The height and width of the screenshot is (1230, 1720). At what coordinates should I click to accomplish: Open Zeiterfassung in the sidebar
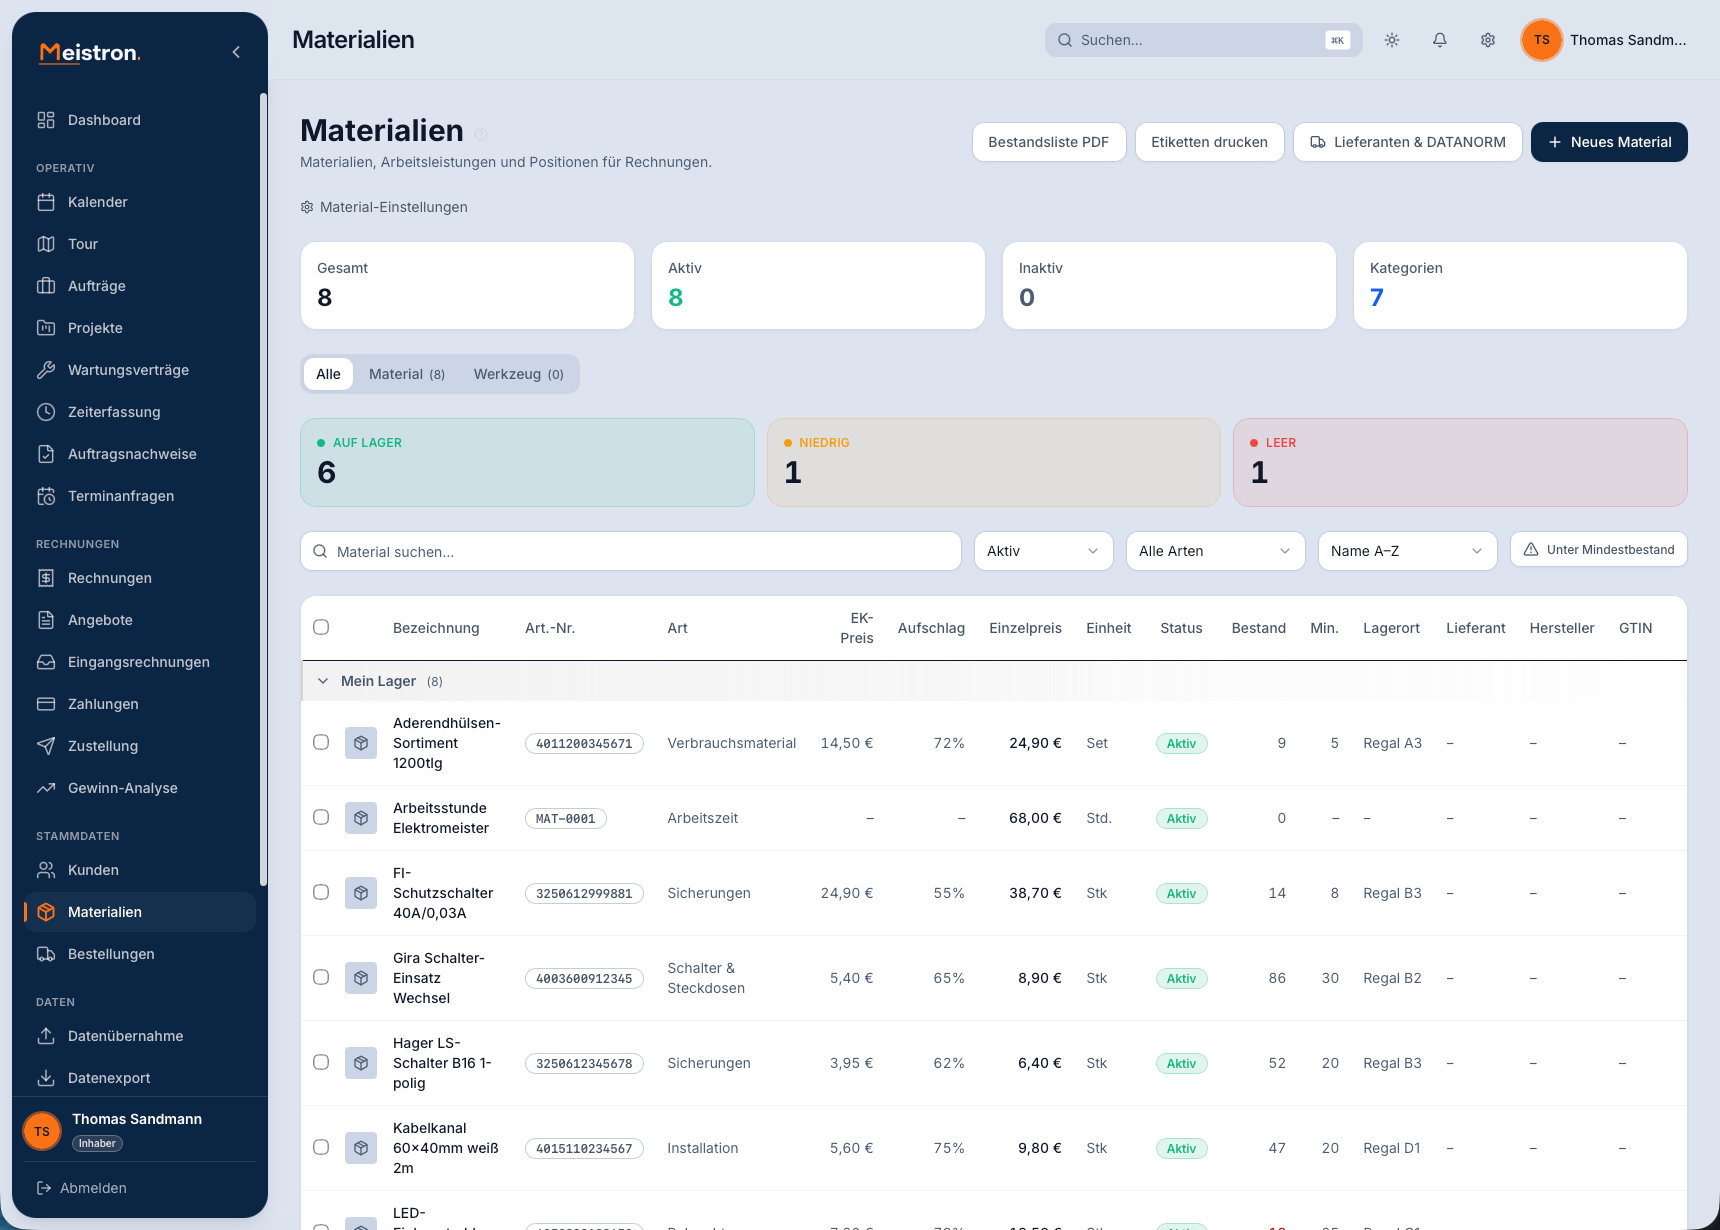(x=140, y=412)
